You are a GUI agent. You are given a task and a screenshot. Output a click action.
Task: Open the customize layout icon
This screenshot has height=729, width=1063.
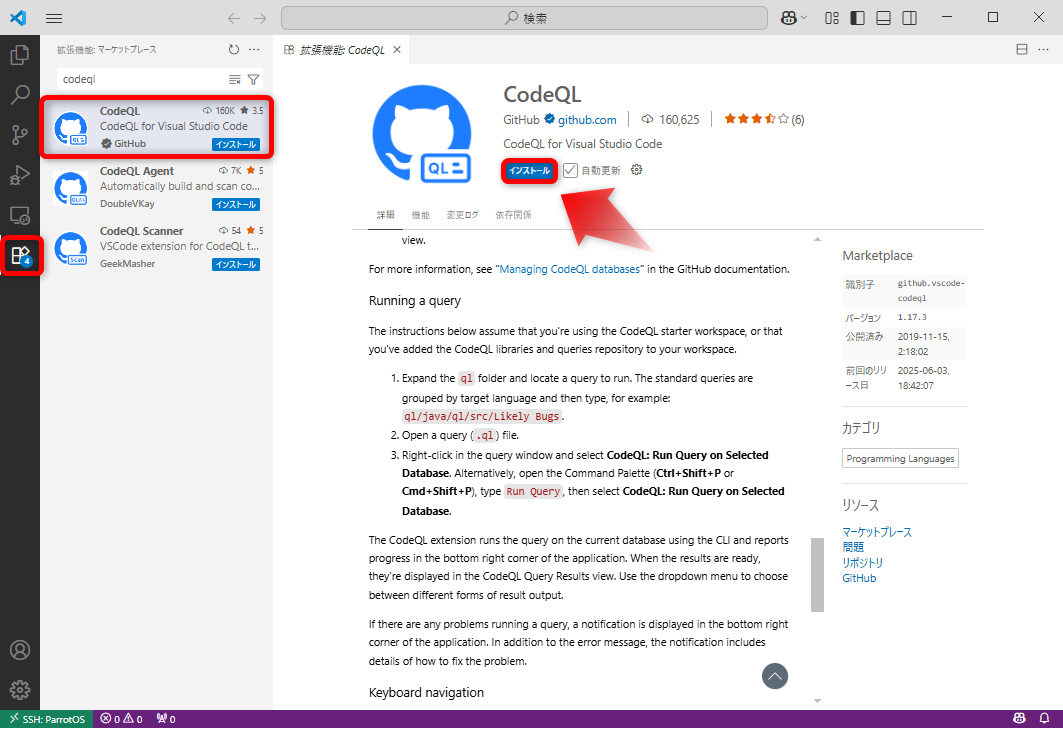[832, 18]
